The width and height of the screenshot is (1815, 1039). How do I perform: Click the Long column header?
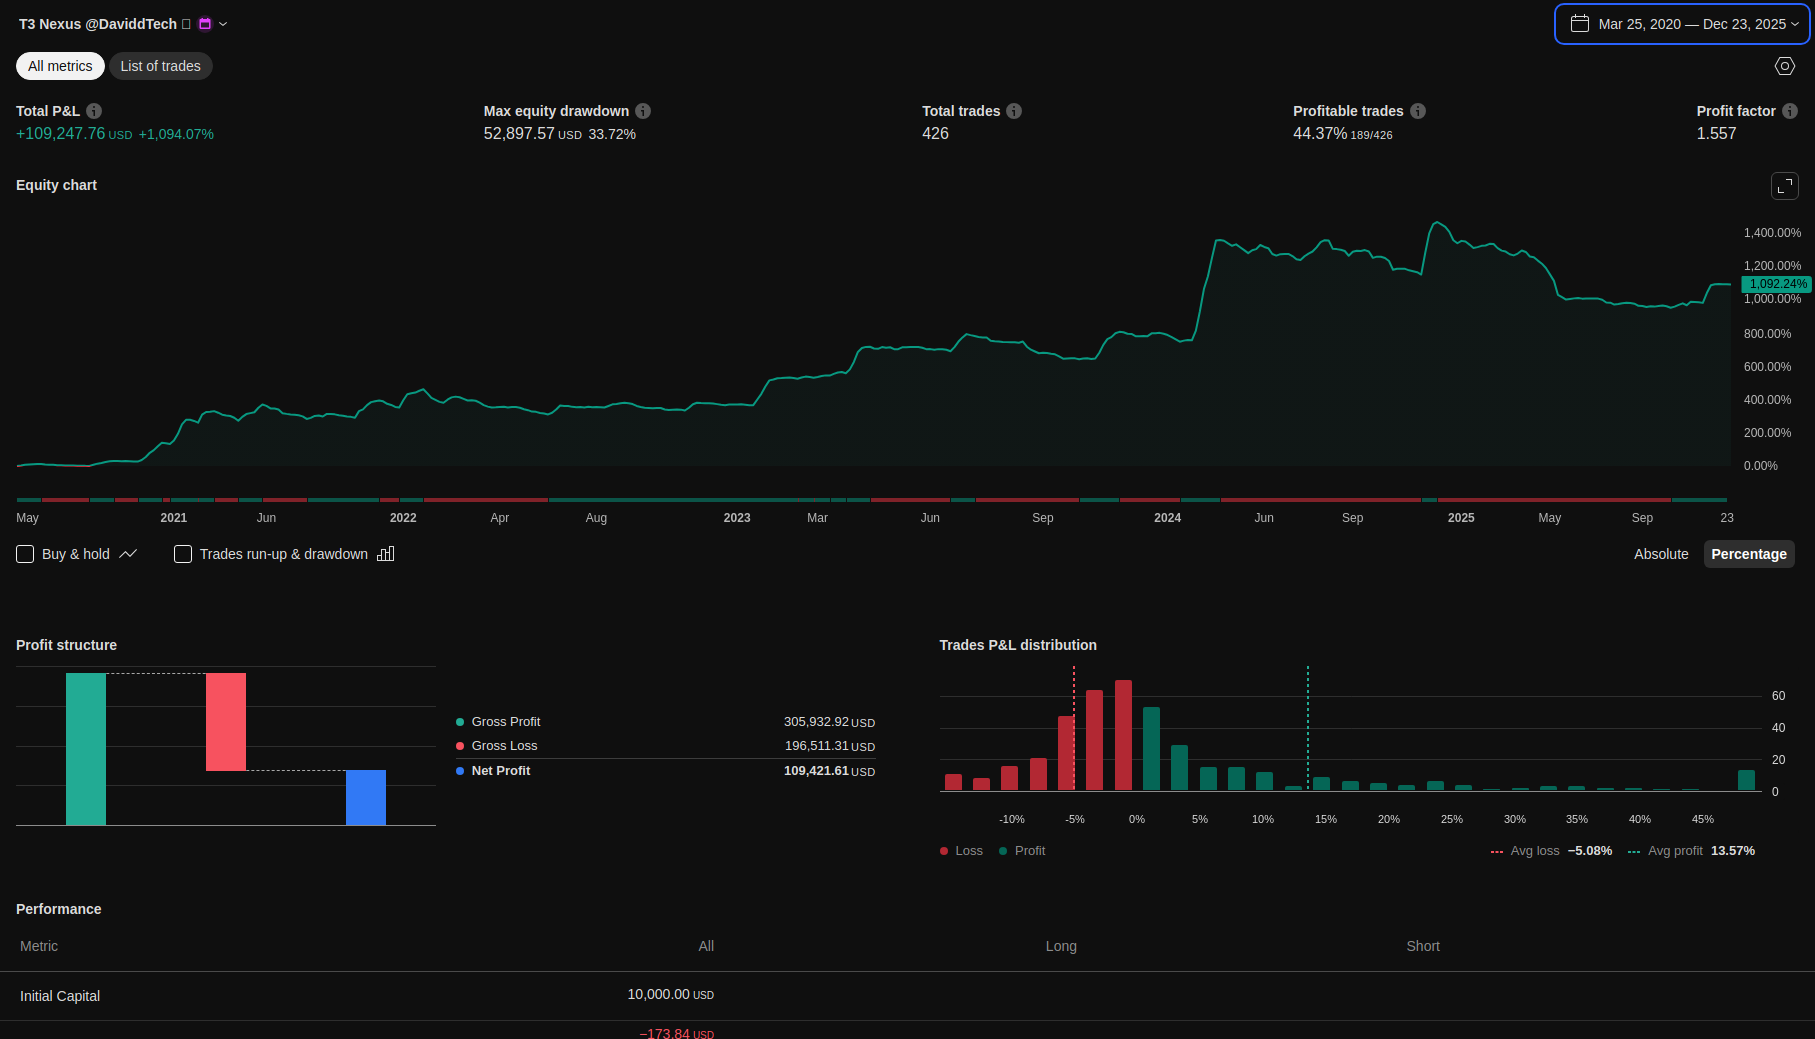(x=1061, y=946)
